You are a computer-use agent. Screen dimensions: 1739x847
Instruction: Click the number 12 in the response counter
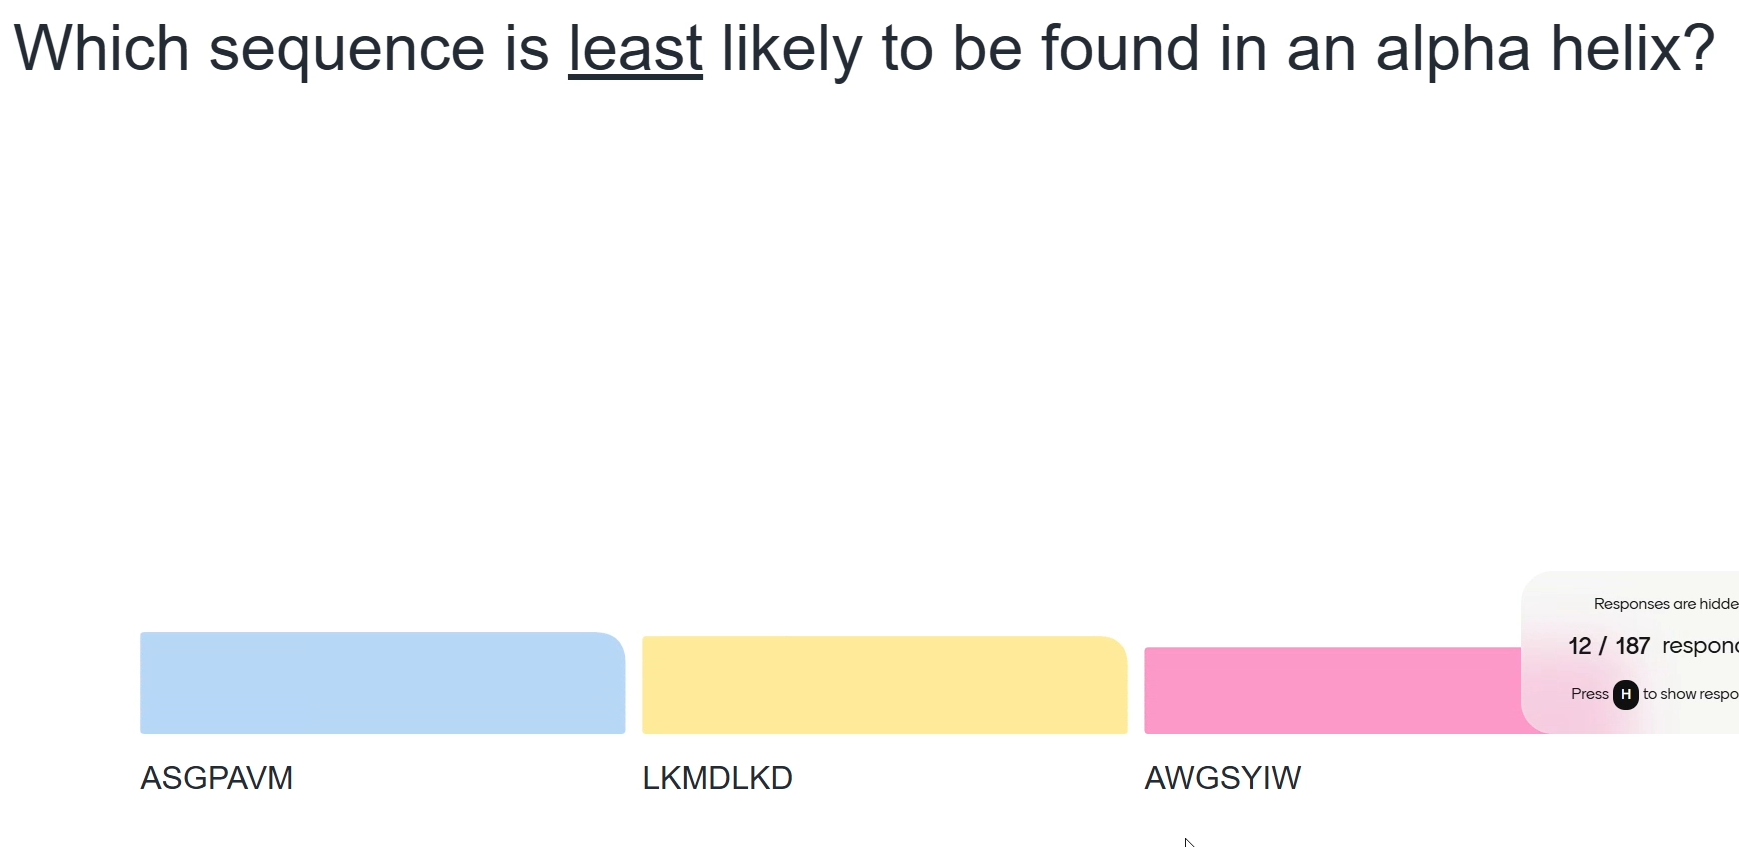(1579, 646)
